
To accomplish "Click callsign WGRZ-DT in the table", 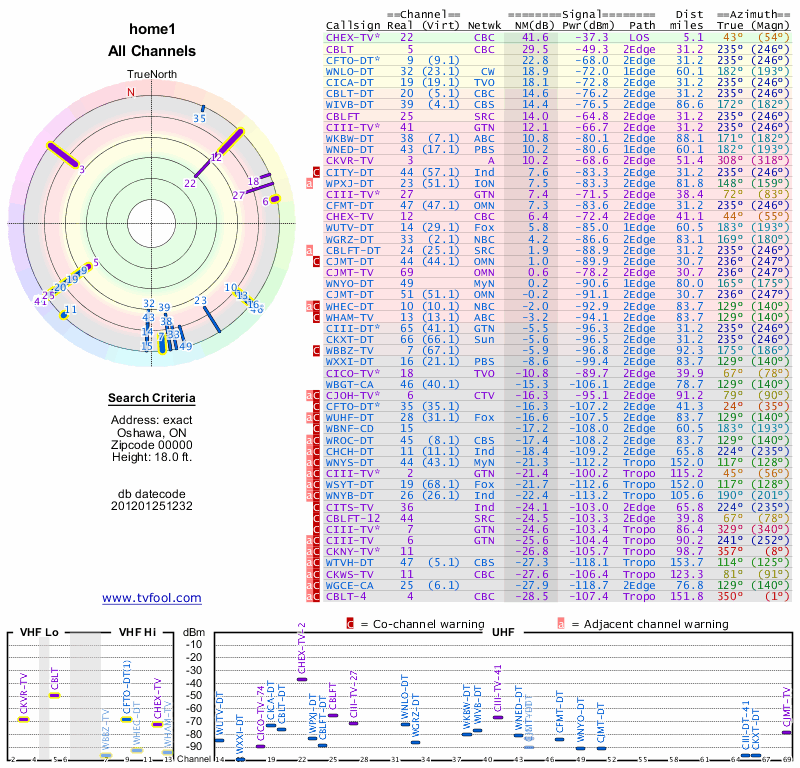I will (x=350, y=239).
